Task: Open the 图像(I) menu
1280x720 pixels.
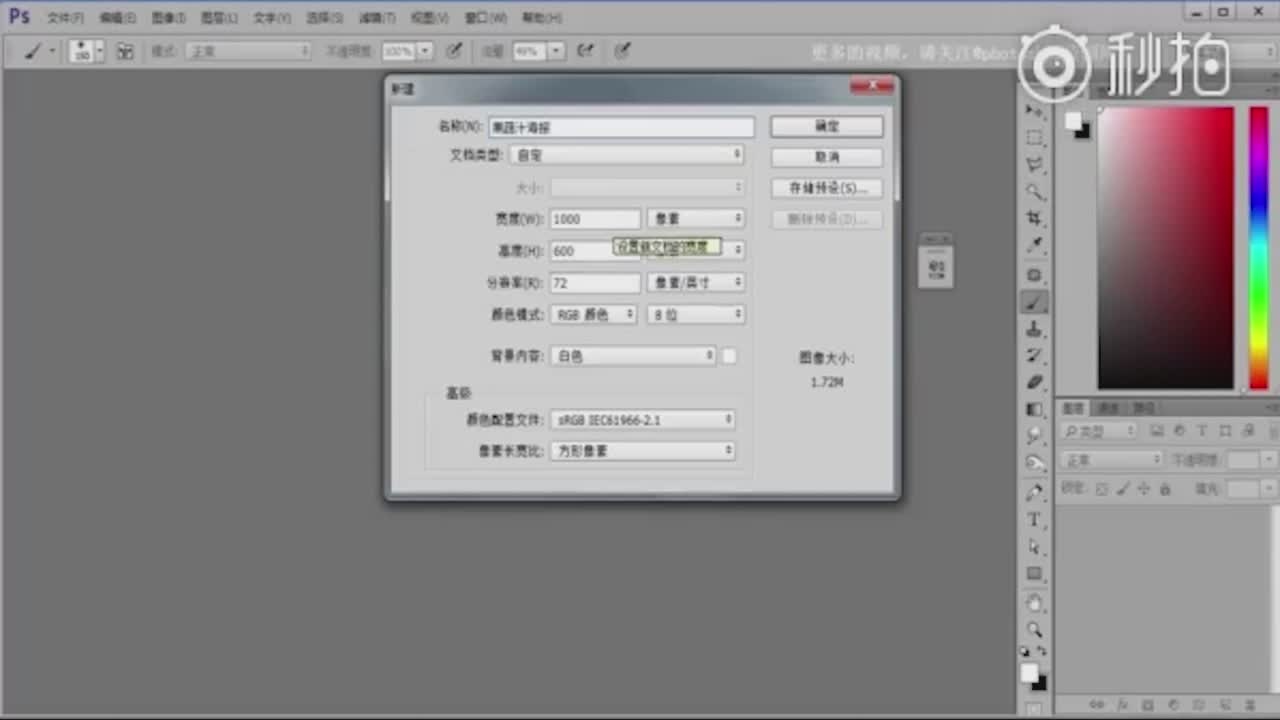Action: (168, 18)
